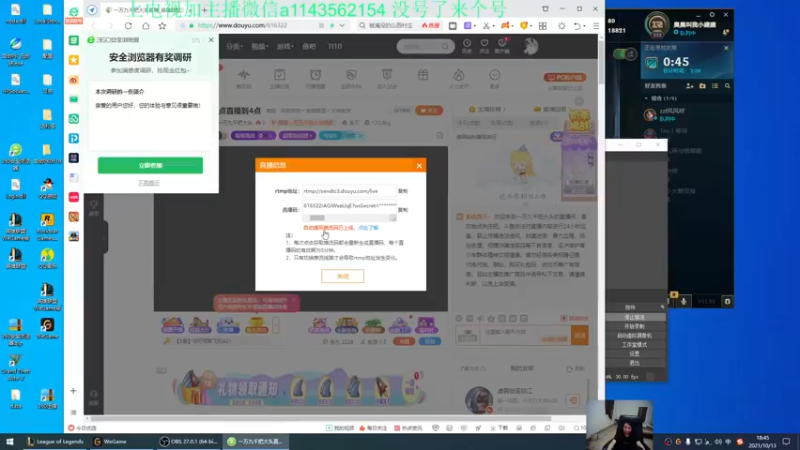Image resolution: width=800 pixels, height=450 pixels.
Task: Expand the 游戏 dropdown in Douyu navigation
Action: click(x=285, y=46)
